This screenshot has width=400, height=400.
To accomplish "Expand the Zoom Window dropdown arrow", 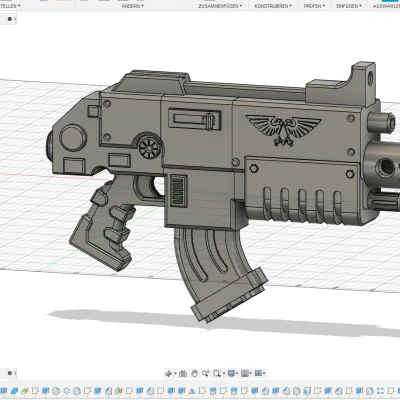I will coord(224,373).
